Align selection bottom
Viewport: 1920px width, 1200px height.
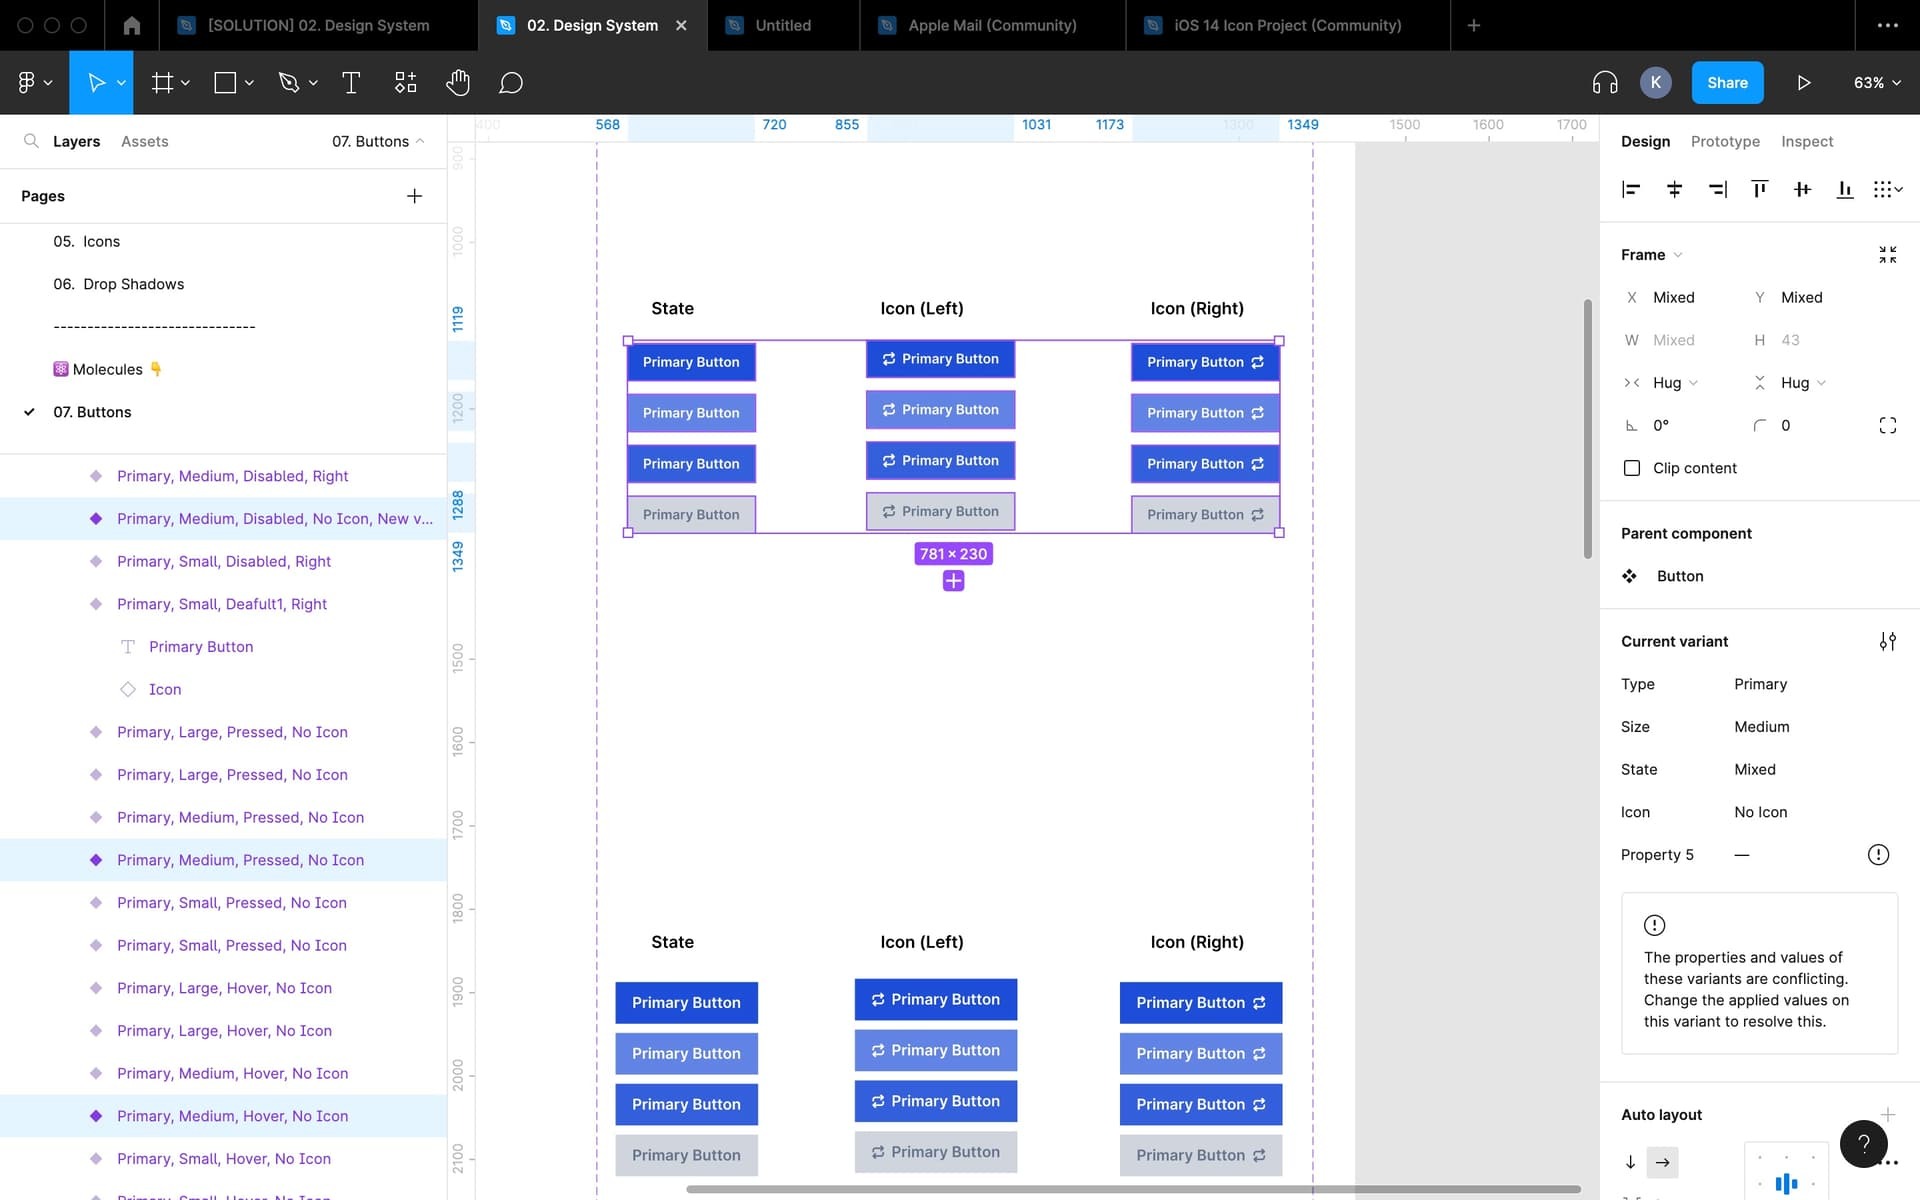[1845, 189]
